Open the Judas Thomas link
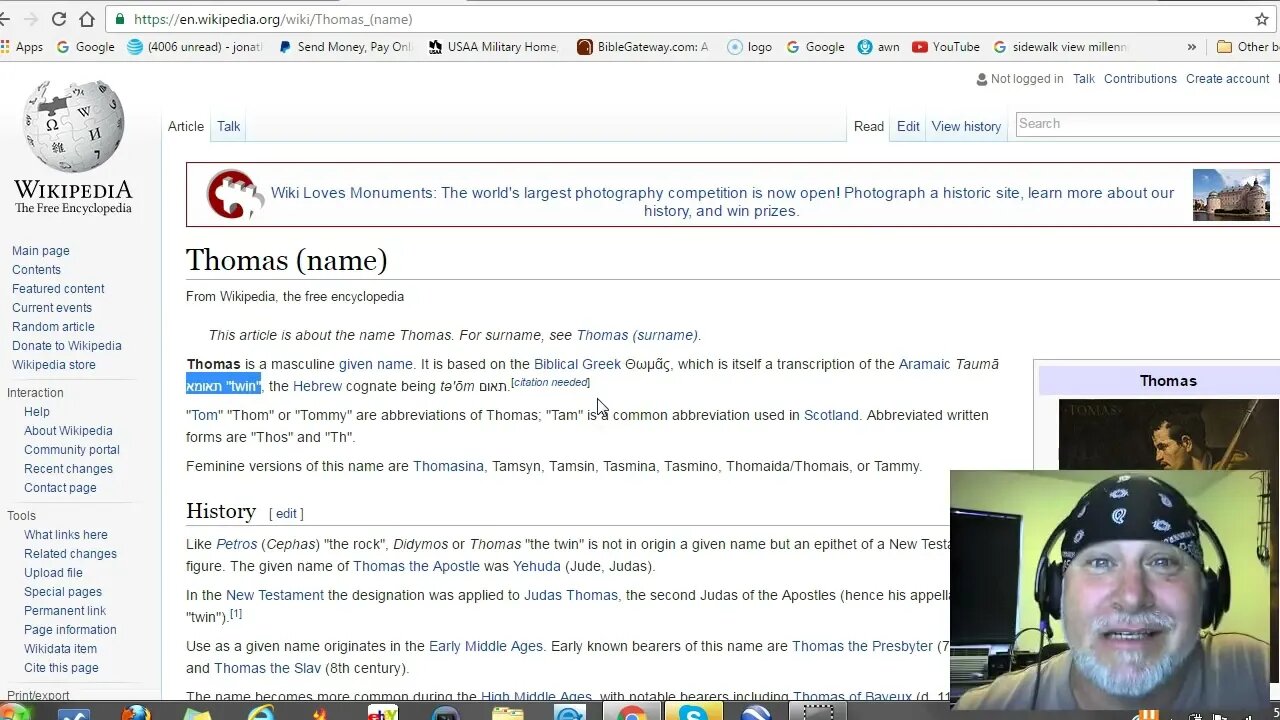 [571, 595]
